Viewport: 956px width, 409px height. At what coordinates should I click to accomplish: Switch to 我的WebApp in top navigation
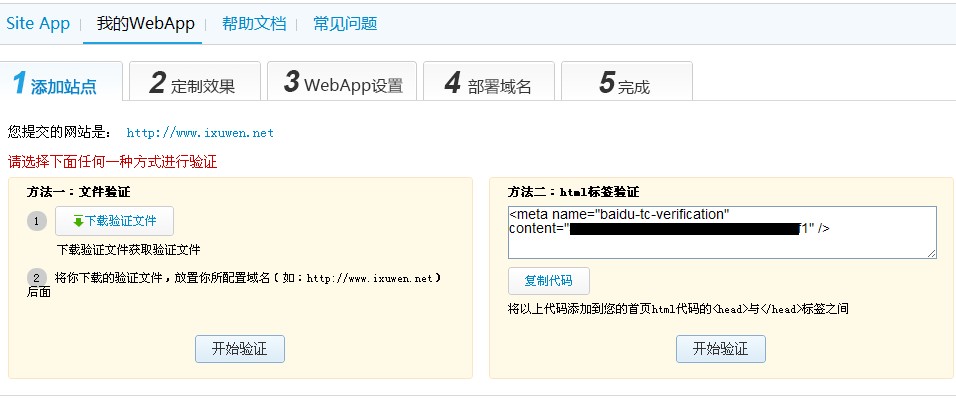145,23
